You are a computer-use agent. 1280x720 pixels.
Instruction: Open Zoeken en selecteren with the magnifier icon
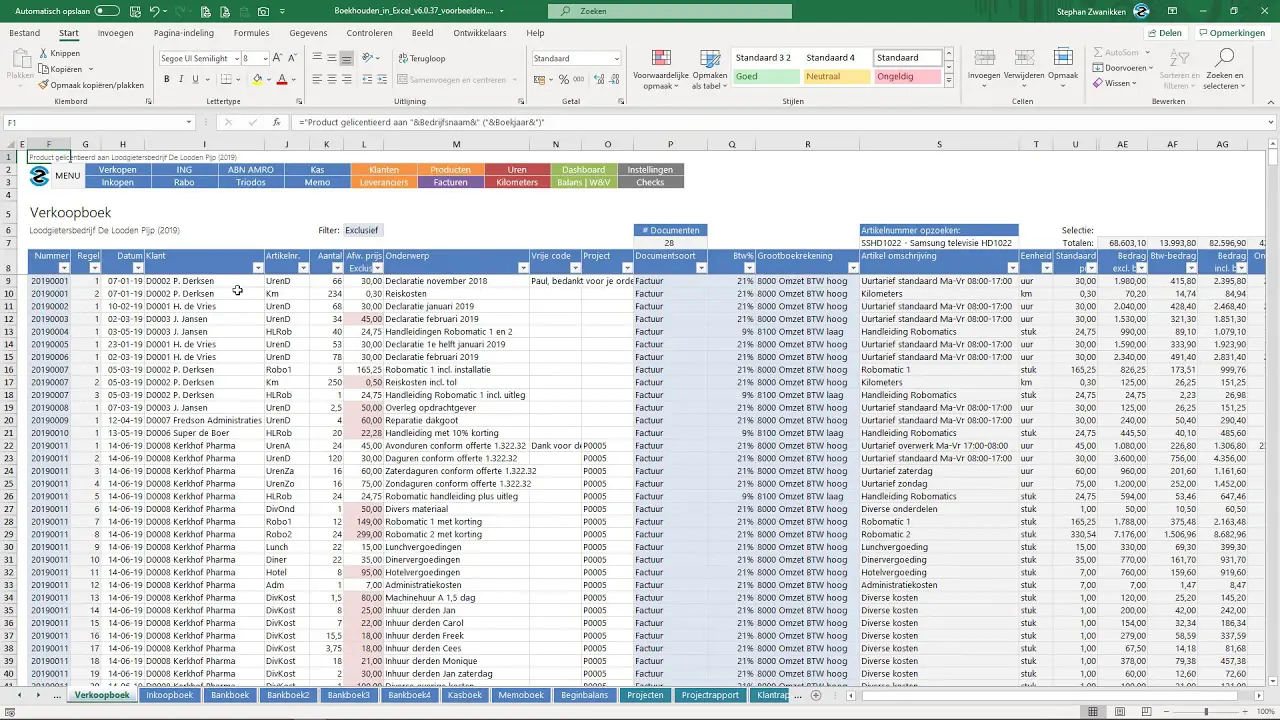(1227, 57)
